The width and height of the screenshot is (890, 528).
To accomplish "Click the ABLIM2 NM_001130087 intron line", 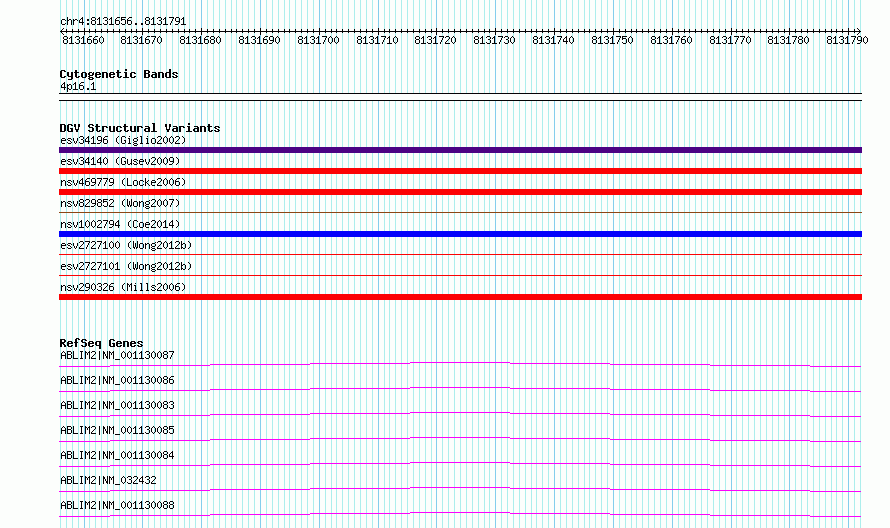I will click(x=460, y=364).
